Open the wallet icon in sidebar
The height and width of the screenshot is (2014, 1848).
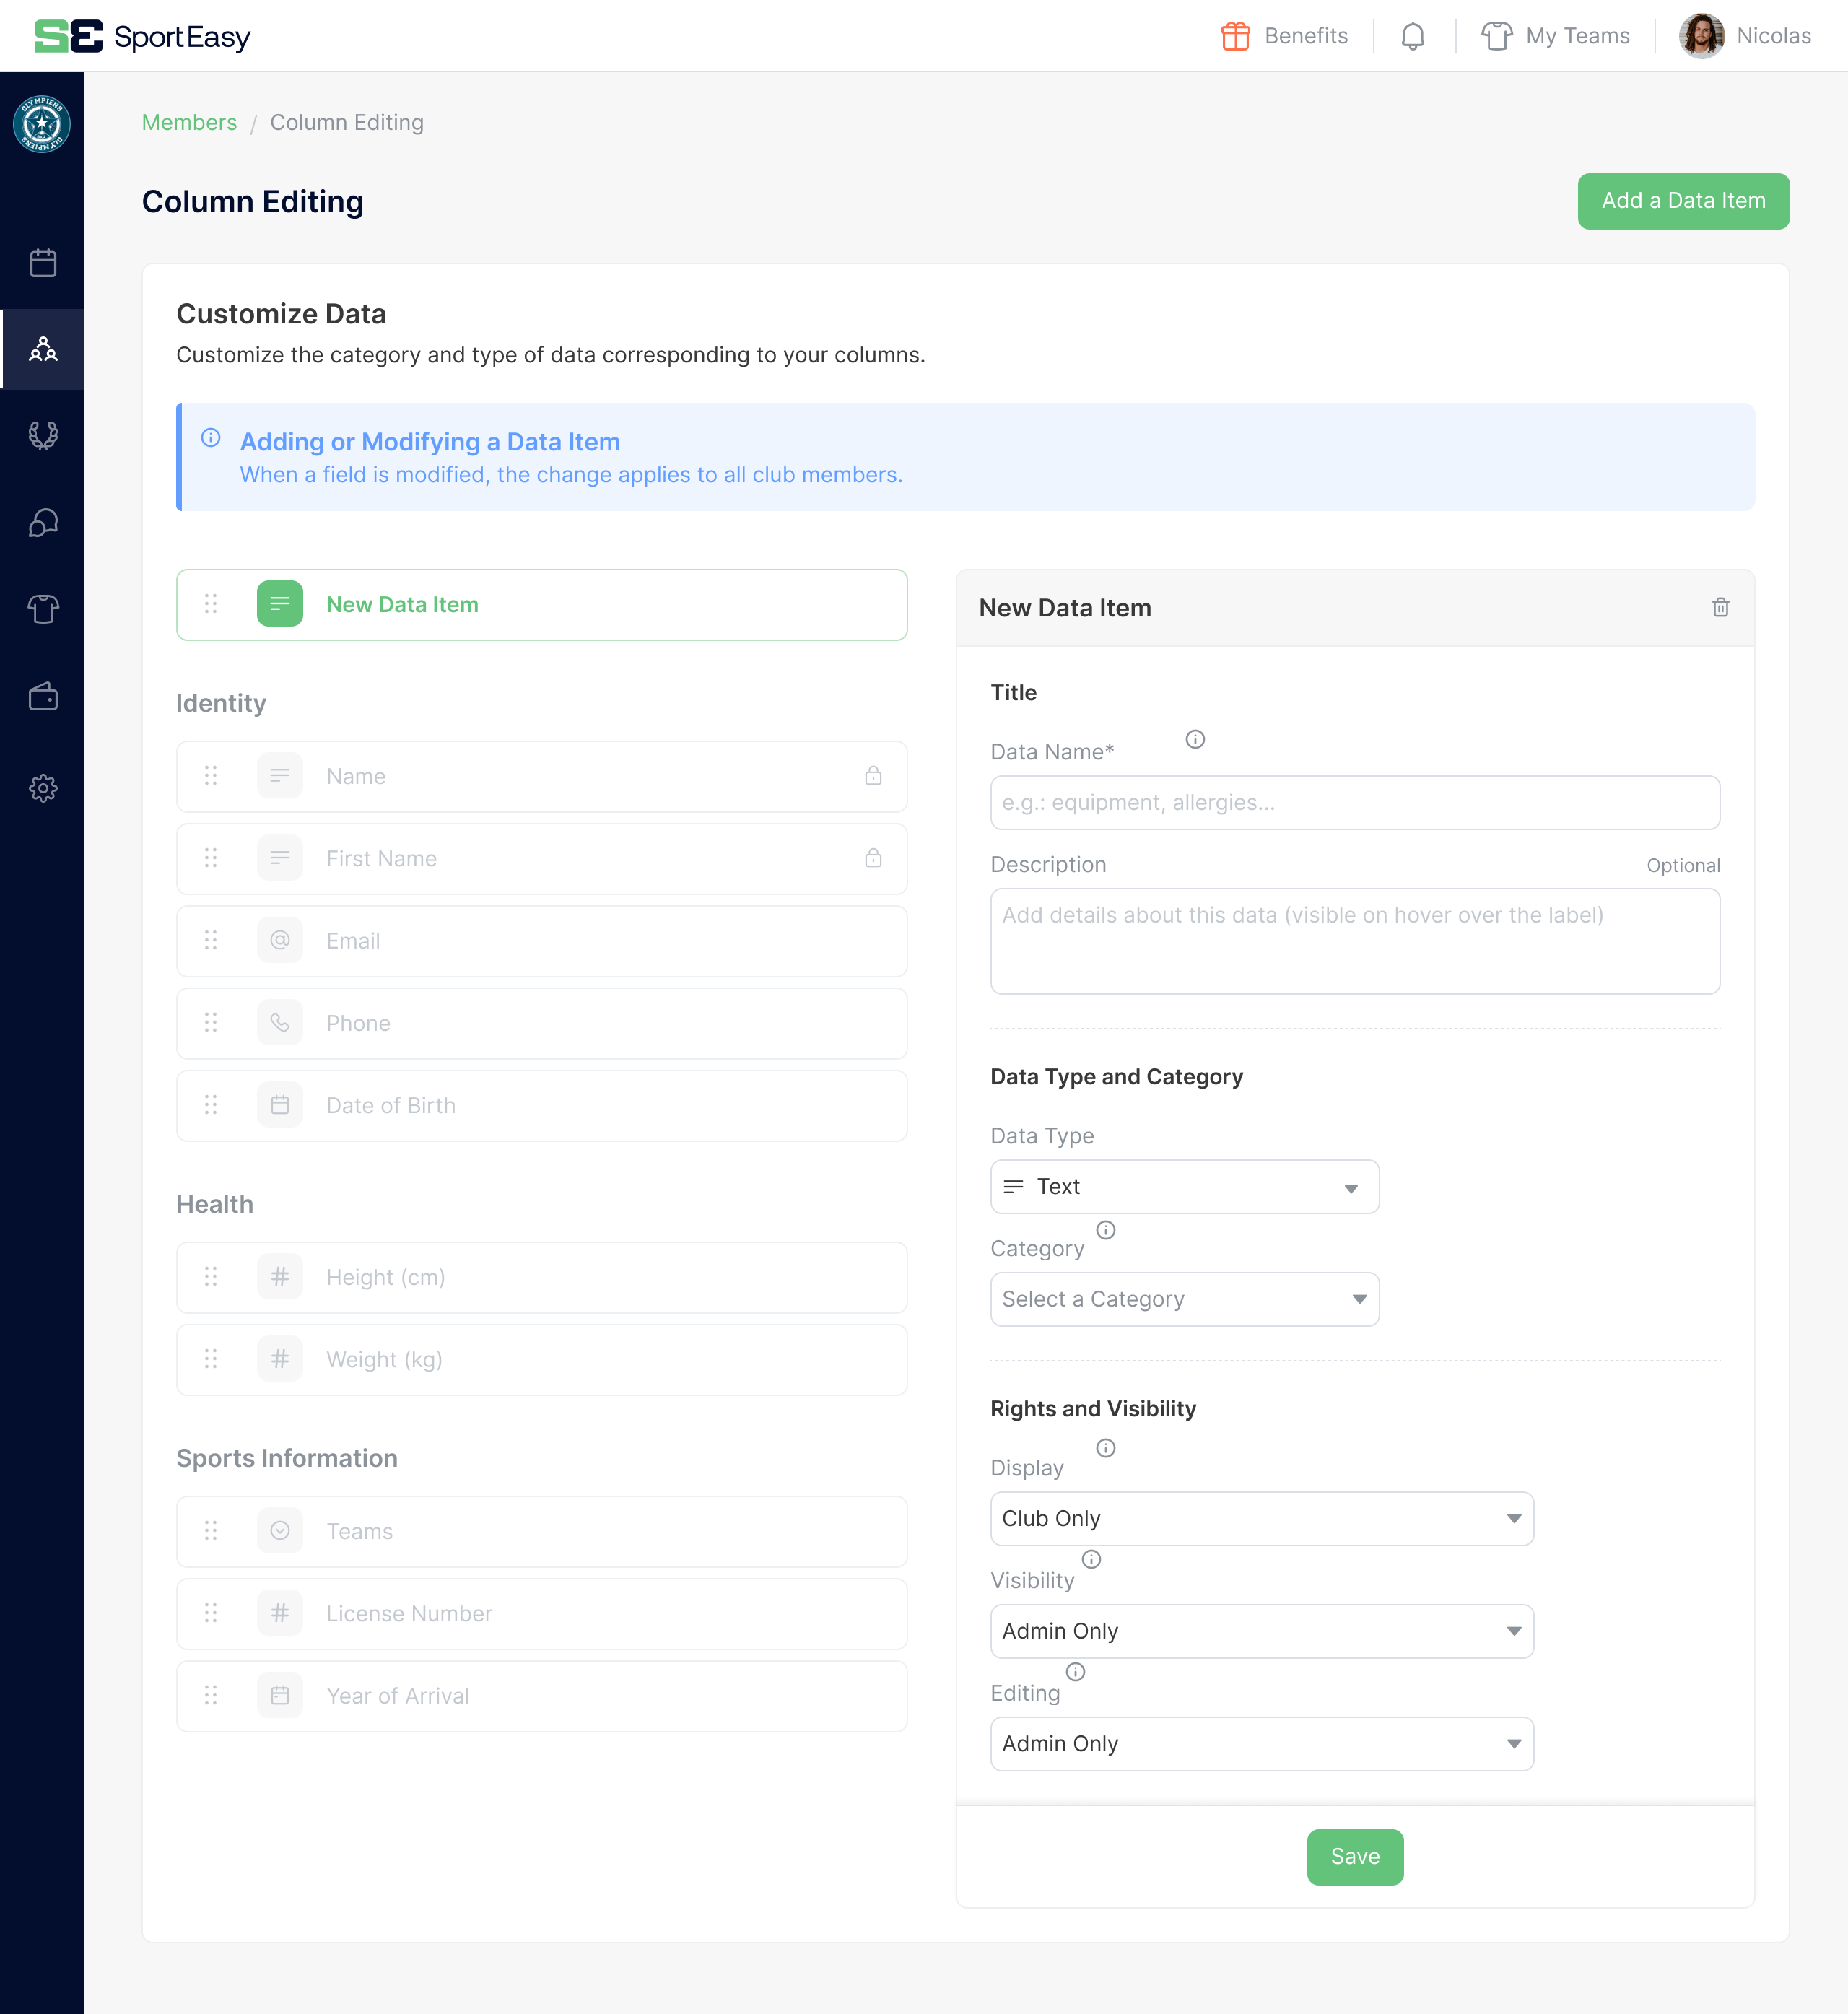(43, 696)
